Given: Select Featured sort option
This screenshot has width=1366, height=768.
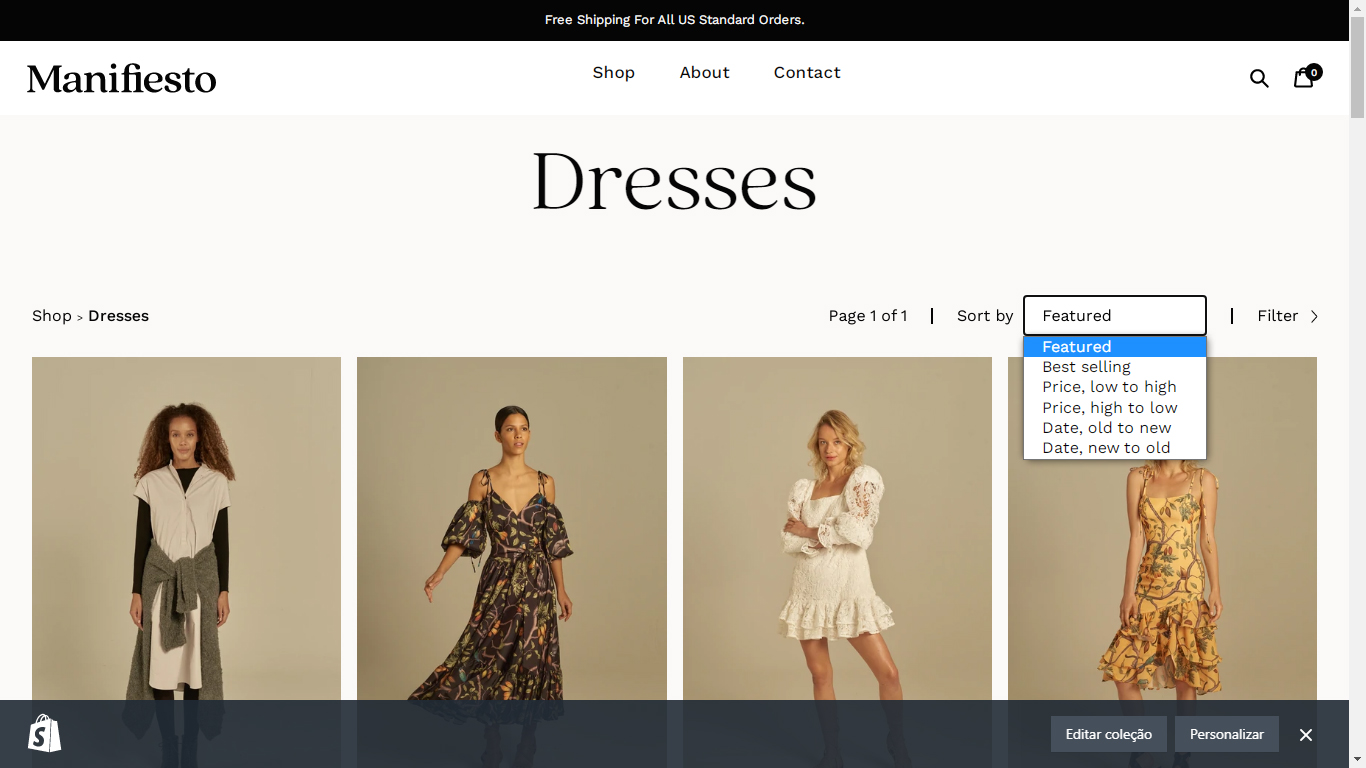Looking at the screenshot, I should [1114, 347].
